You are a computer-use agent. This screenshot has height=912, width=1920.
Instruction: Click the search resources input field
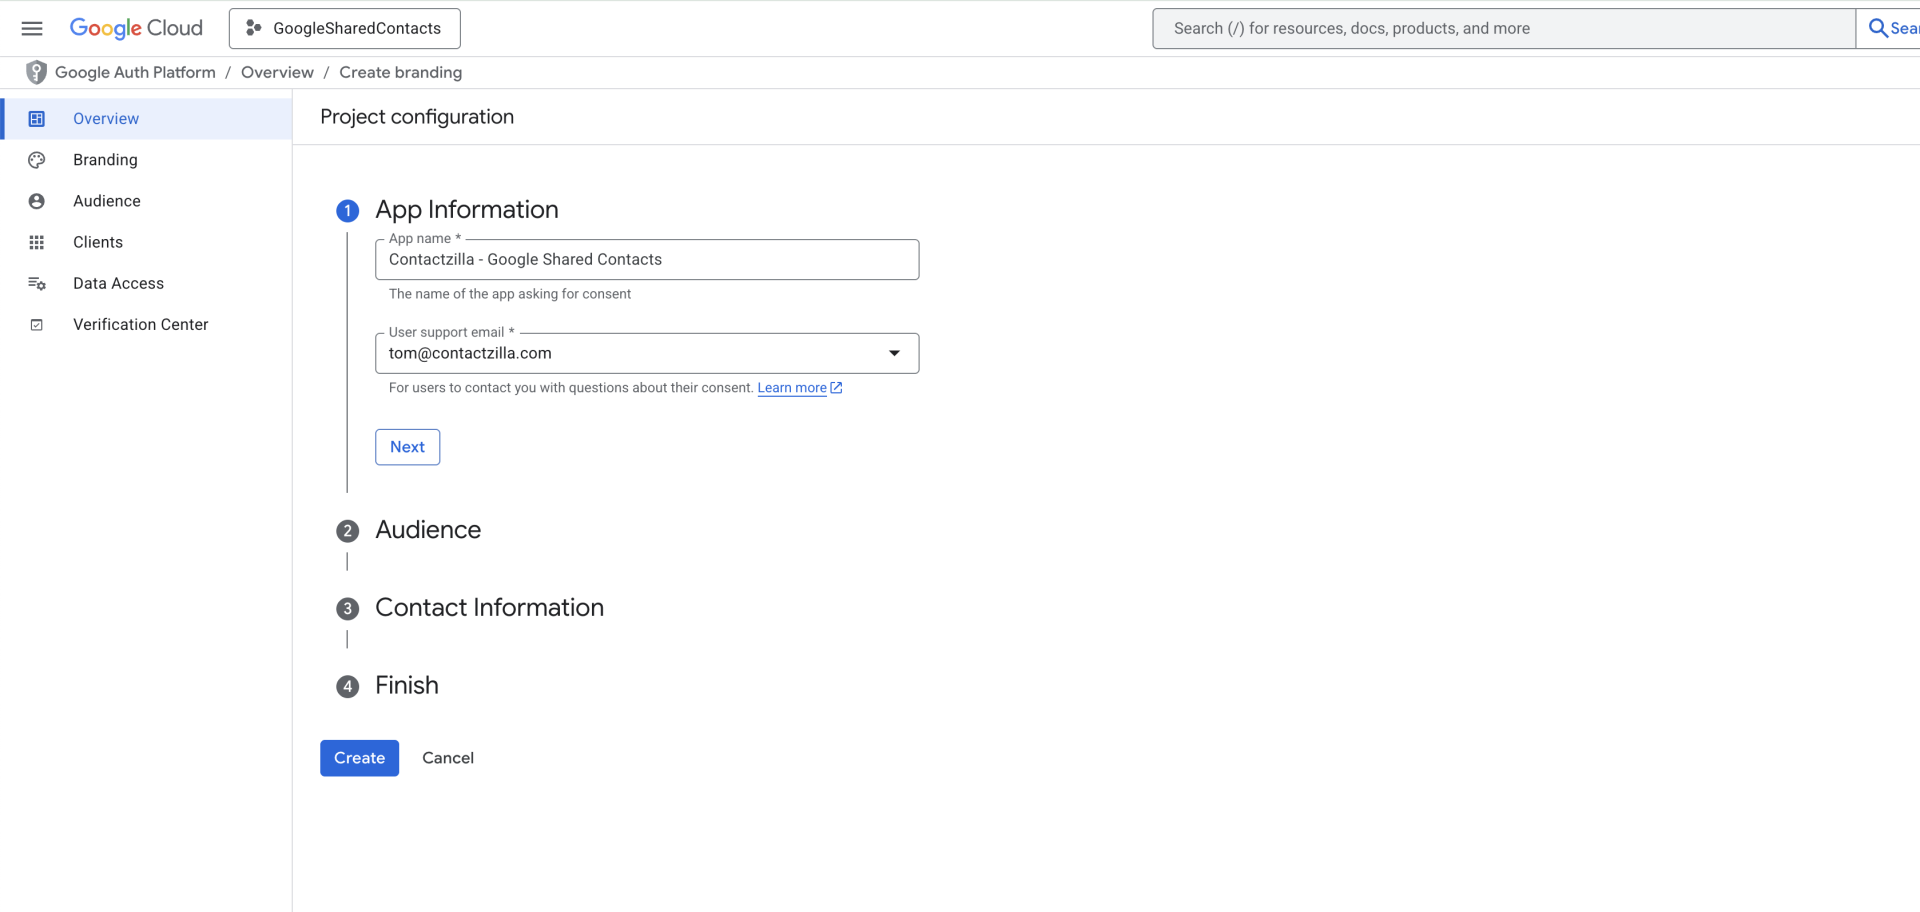click(x=1504, y=28)
